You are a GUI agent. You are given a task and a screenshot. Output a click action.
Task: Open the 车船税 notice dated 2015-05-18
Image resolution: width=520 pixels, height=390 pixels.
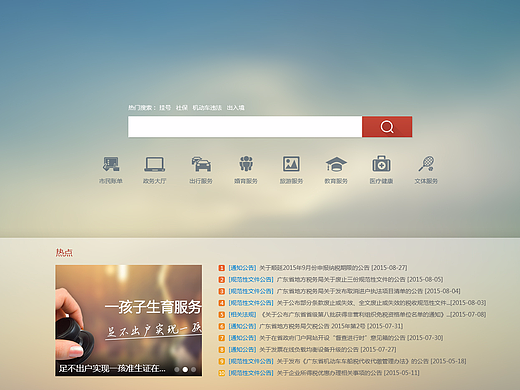[372, 361]
